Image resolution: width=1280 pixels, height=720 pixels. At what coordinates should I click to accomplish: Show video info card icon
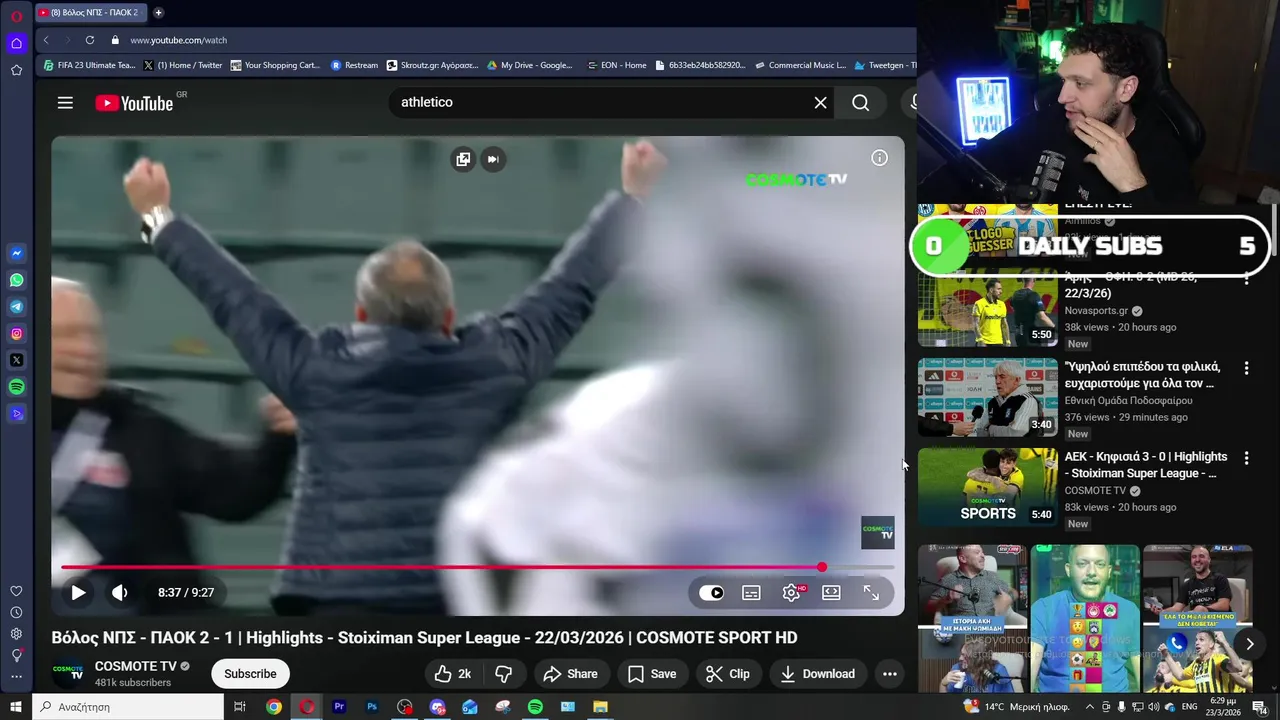coord(879,158)
